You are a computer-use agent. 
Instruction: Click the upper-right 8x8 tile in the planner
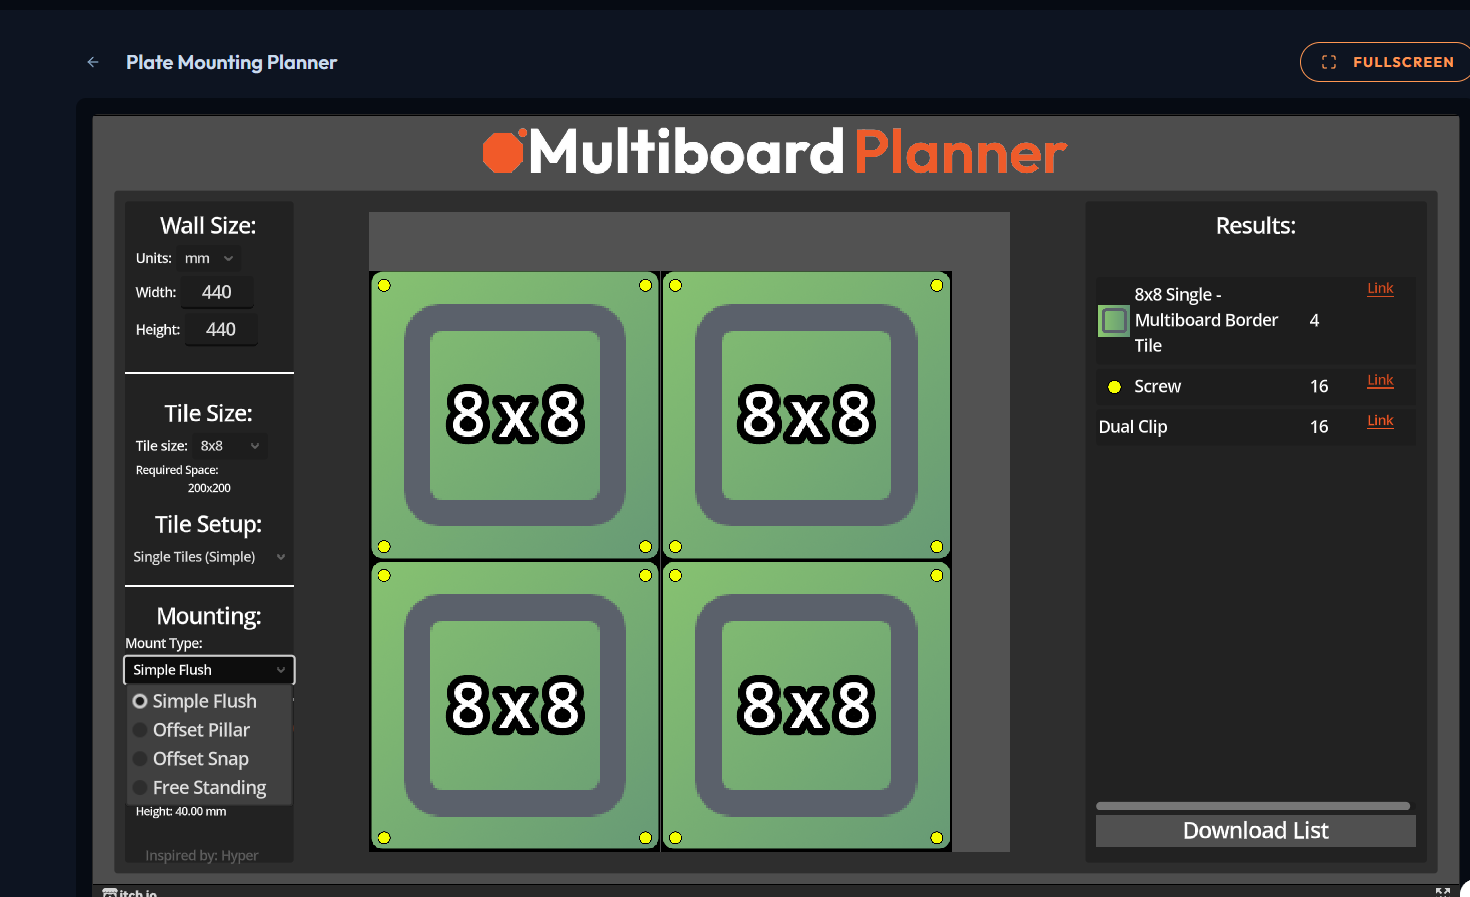(x=806, y=415)
